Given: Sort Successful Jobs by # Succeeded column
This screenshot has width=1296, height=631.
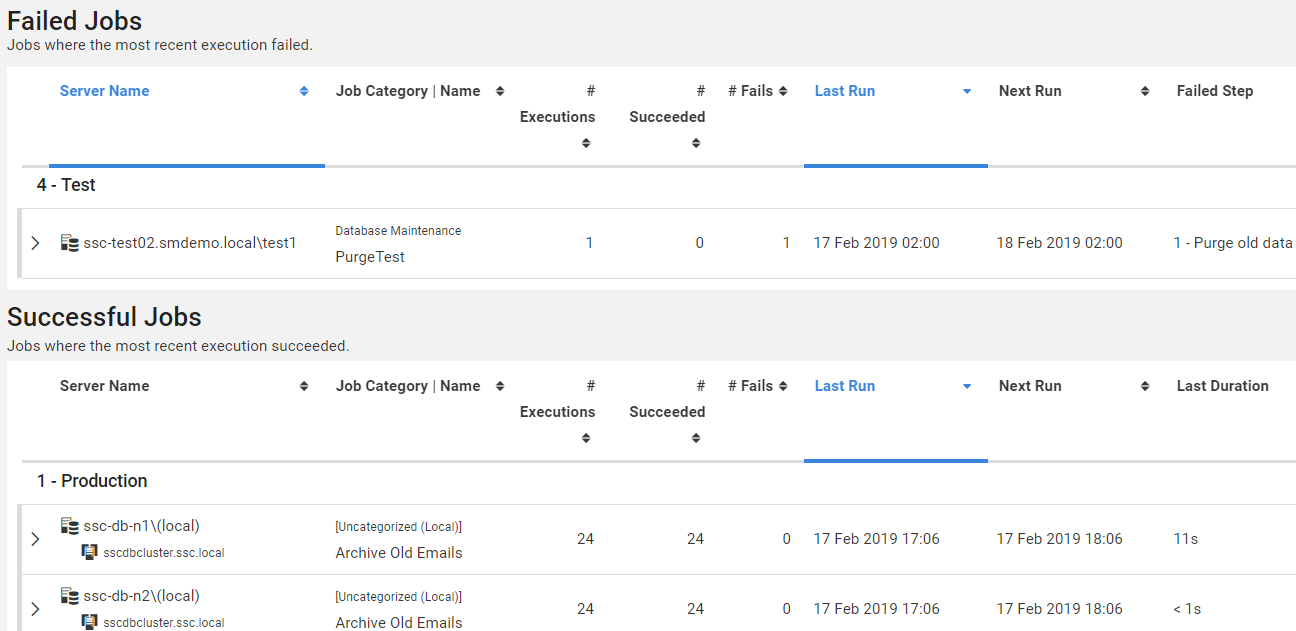Looking at the screenshot, I should pyautogui.click(x=667, y=412).
